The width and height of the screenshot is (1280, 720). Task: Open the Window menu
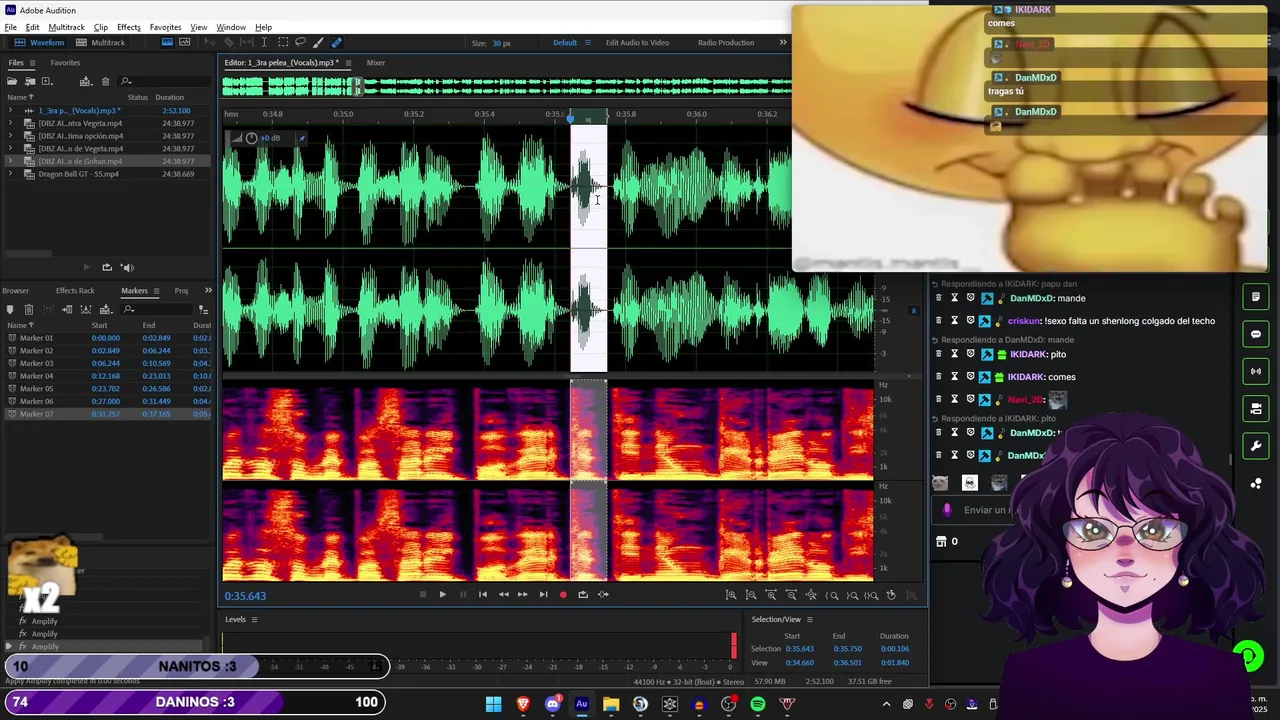click(231, 27)
